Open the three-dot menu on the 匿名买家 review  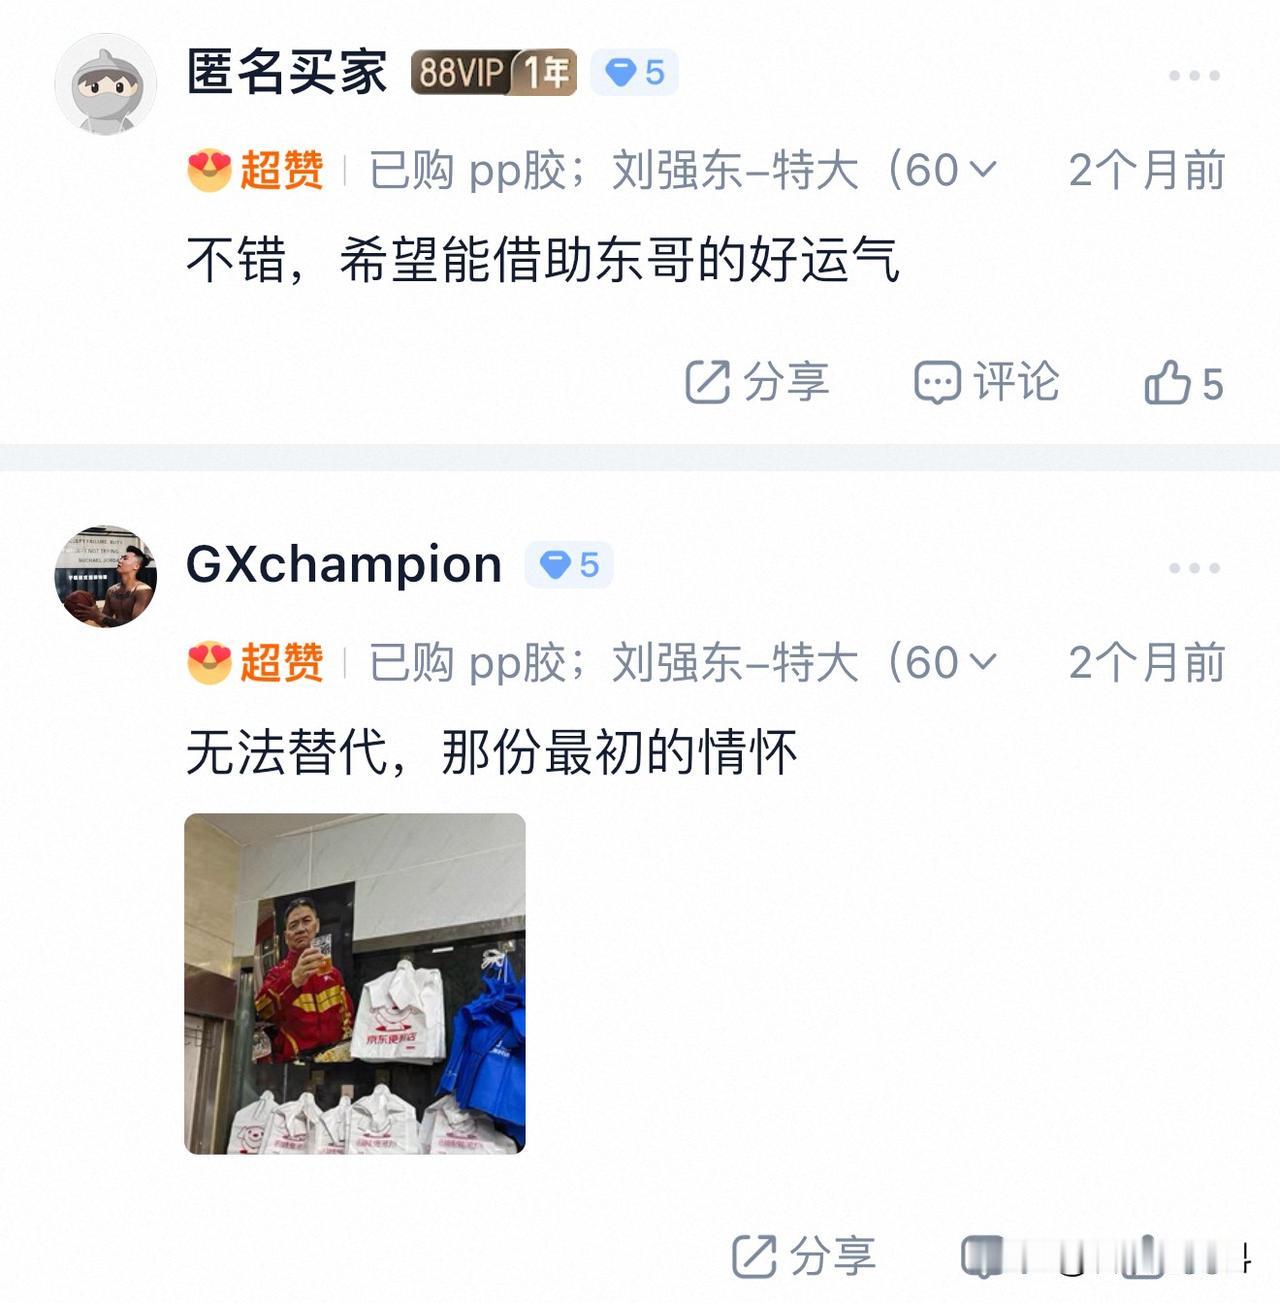[1194, 75]
